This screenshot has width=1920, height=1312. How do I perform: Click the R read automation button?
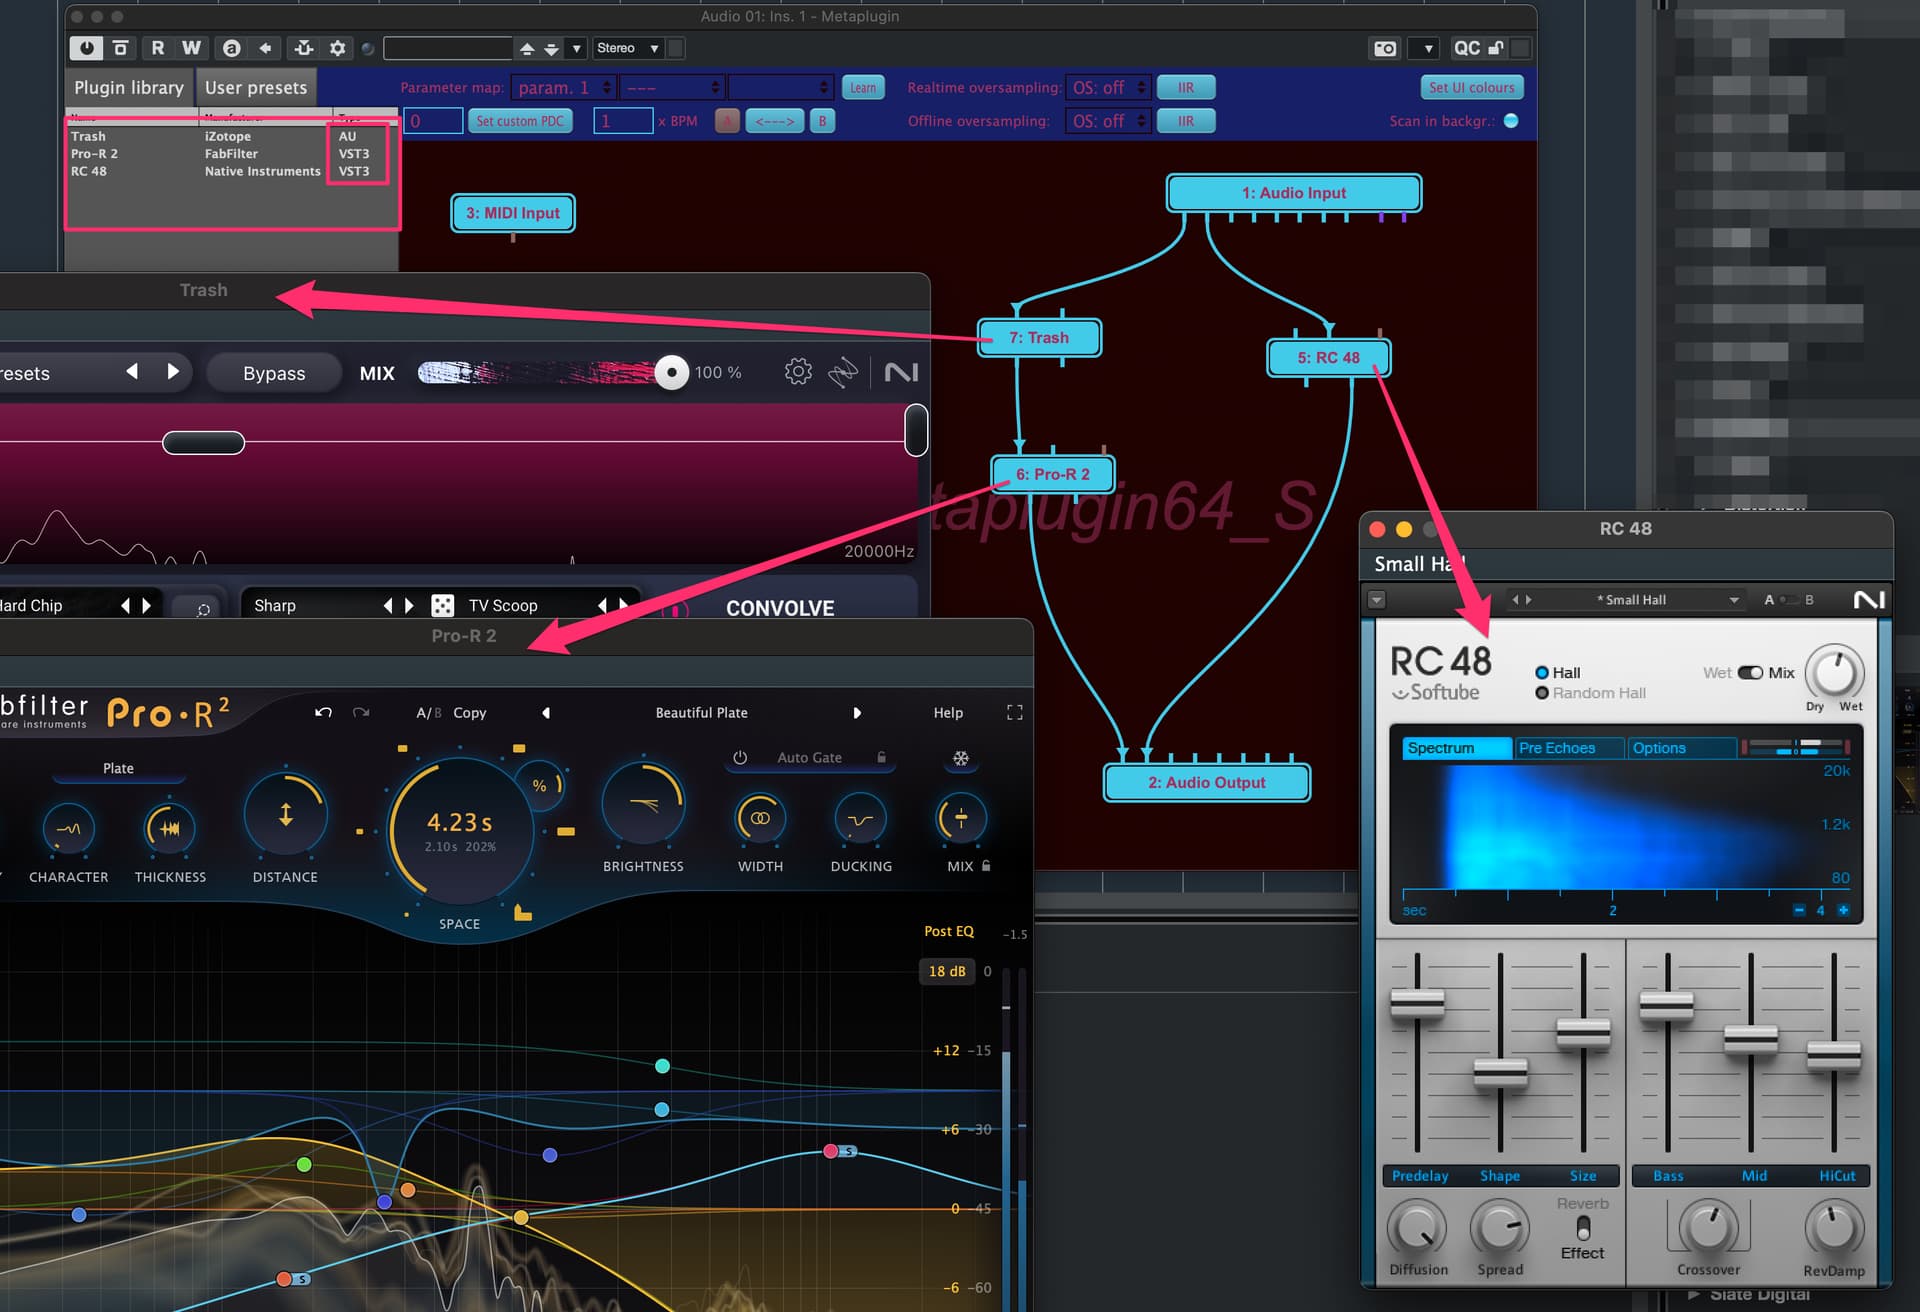[x=157, y=48]
